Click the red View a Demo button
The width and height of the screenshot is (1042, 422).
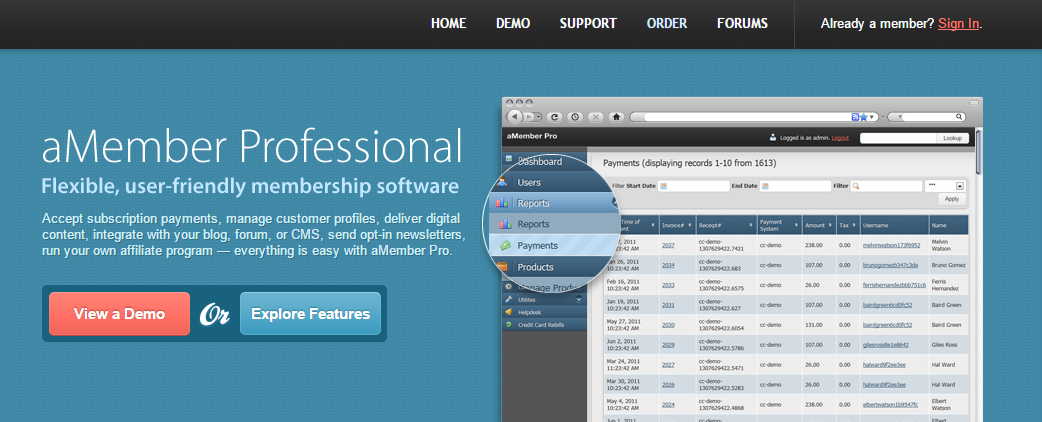pyautogui.click(x=119, y=314)
